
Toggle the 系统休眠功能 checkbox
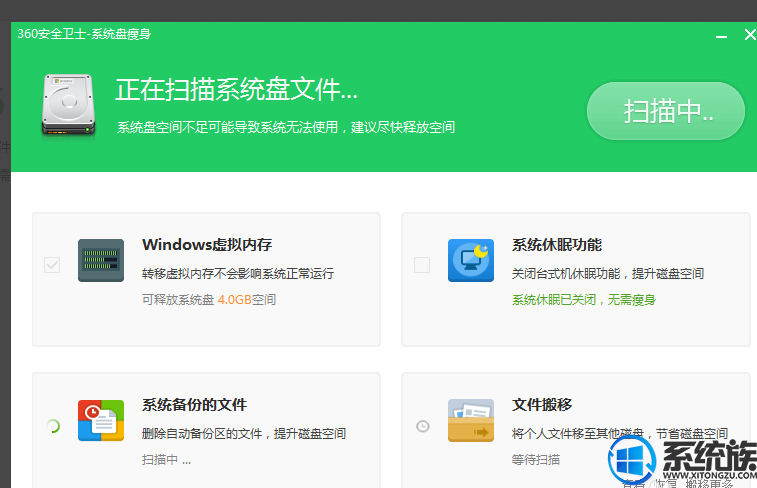coord(422,265)
